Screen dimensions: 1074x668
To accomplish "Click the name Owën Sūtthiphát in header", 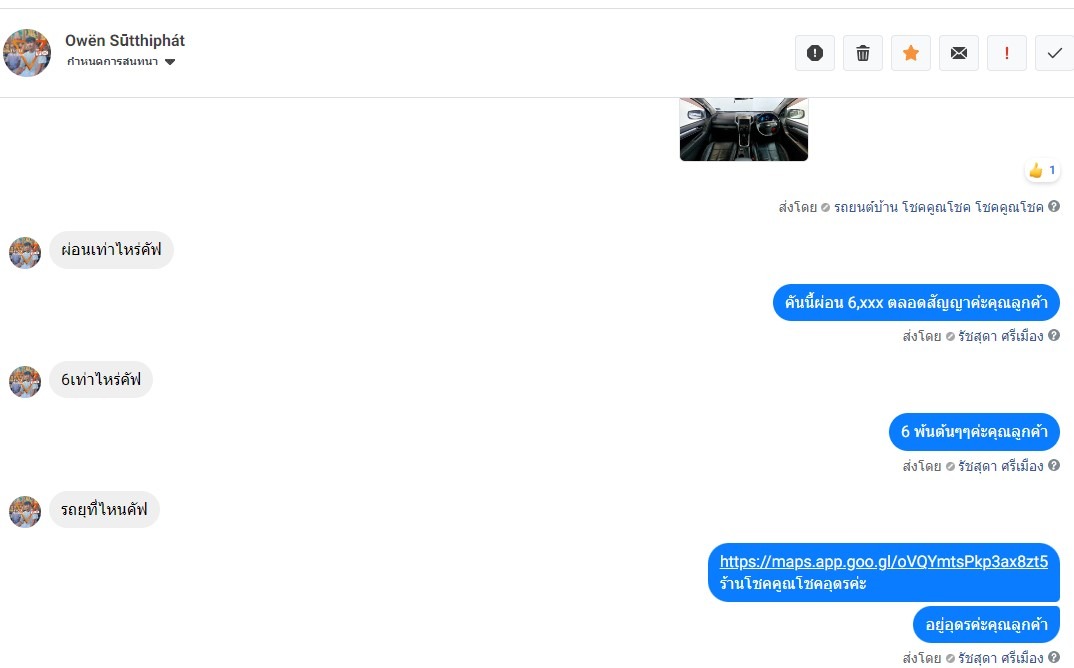I will (125, 40).
